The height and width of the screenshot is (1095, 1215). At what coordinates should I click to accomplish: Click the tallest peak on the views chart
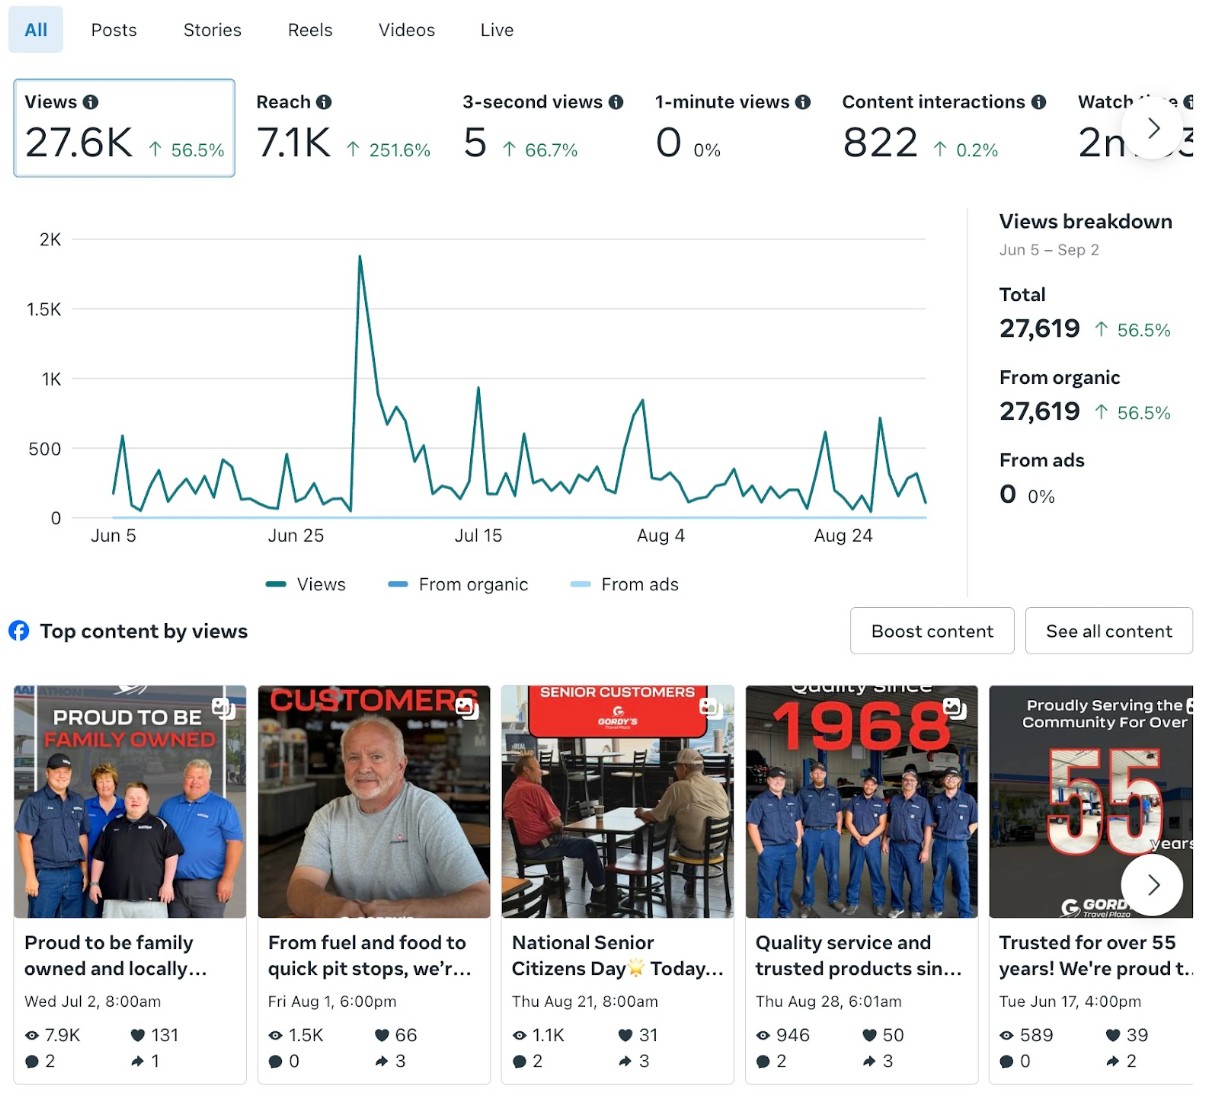pos(360,257)
